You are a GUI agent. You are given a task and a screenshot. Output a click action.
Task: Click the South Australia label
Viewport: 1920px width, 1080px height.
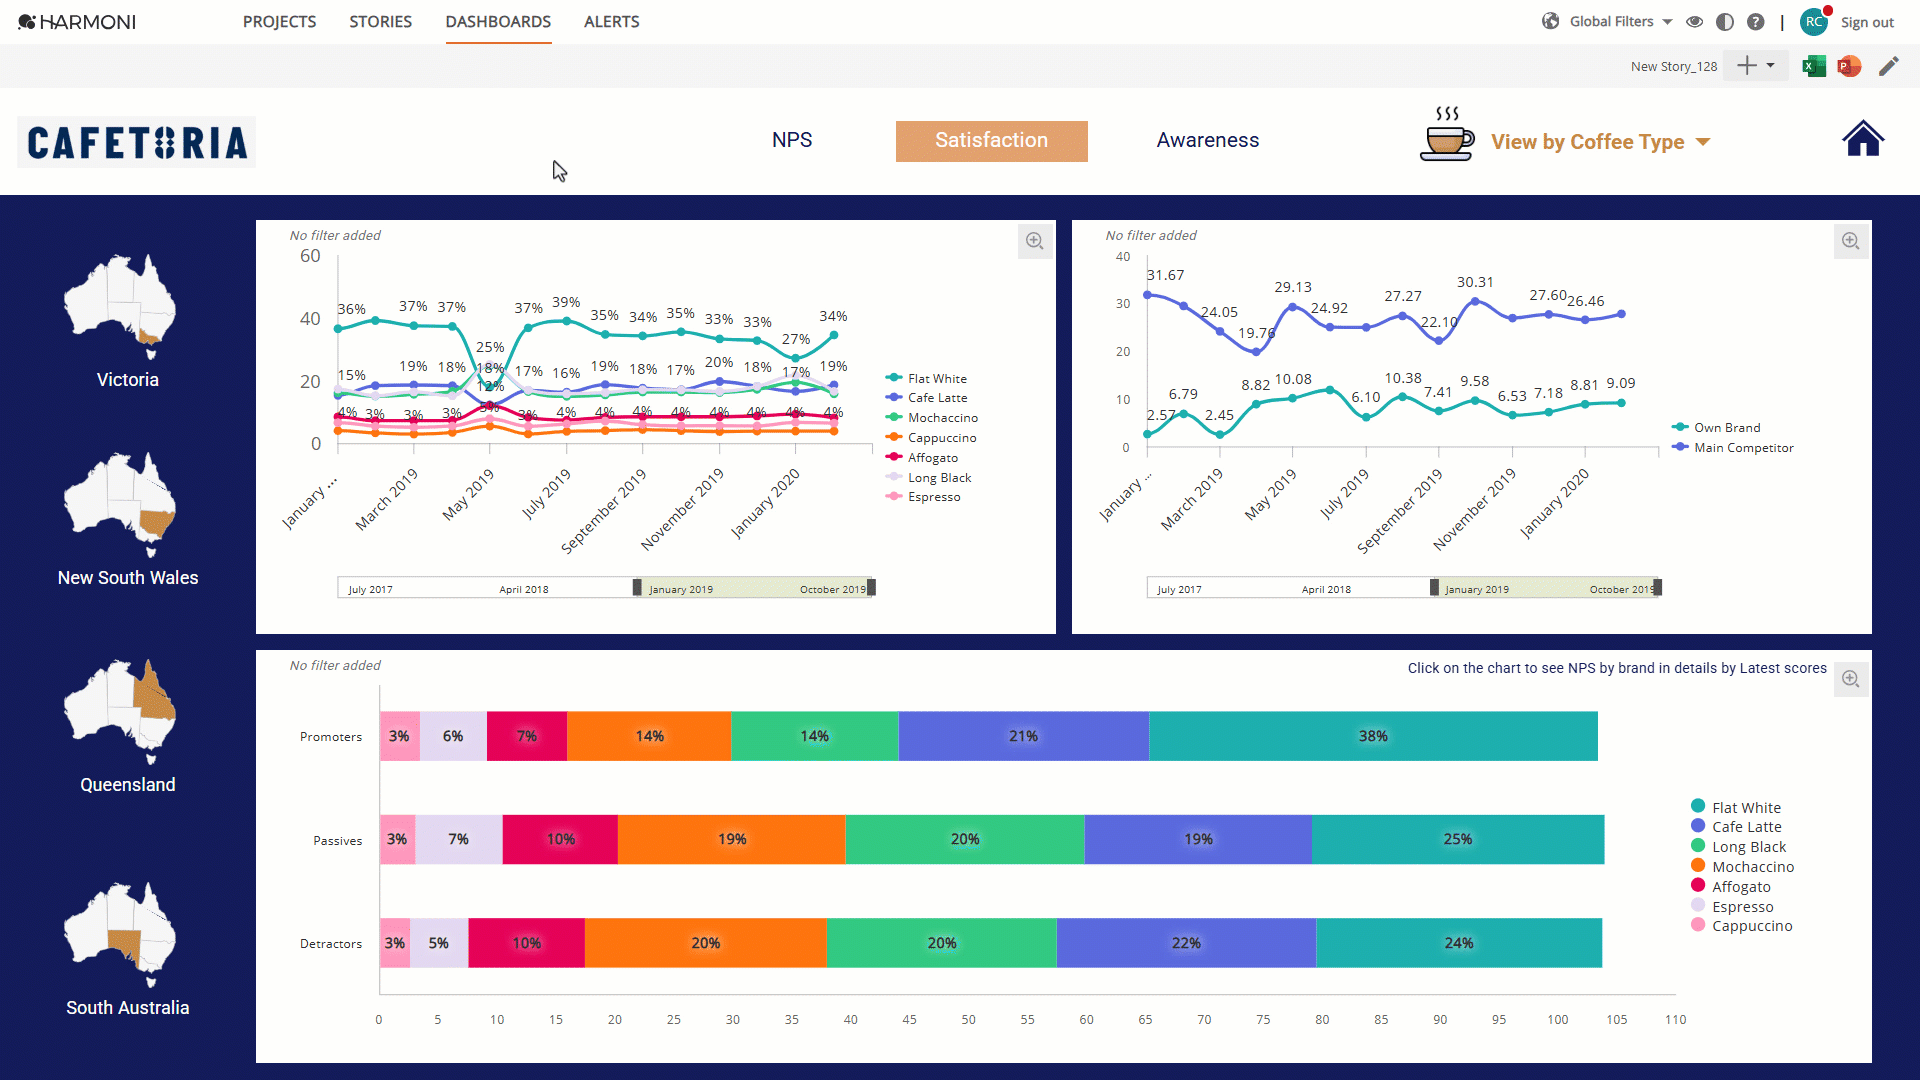[x=128, y=1008]
